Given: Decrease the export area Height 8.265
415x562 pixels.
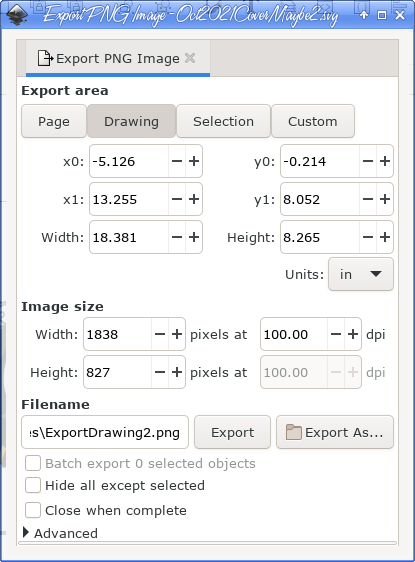Looking at the screenshot, I should 368,237.
